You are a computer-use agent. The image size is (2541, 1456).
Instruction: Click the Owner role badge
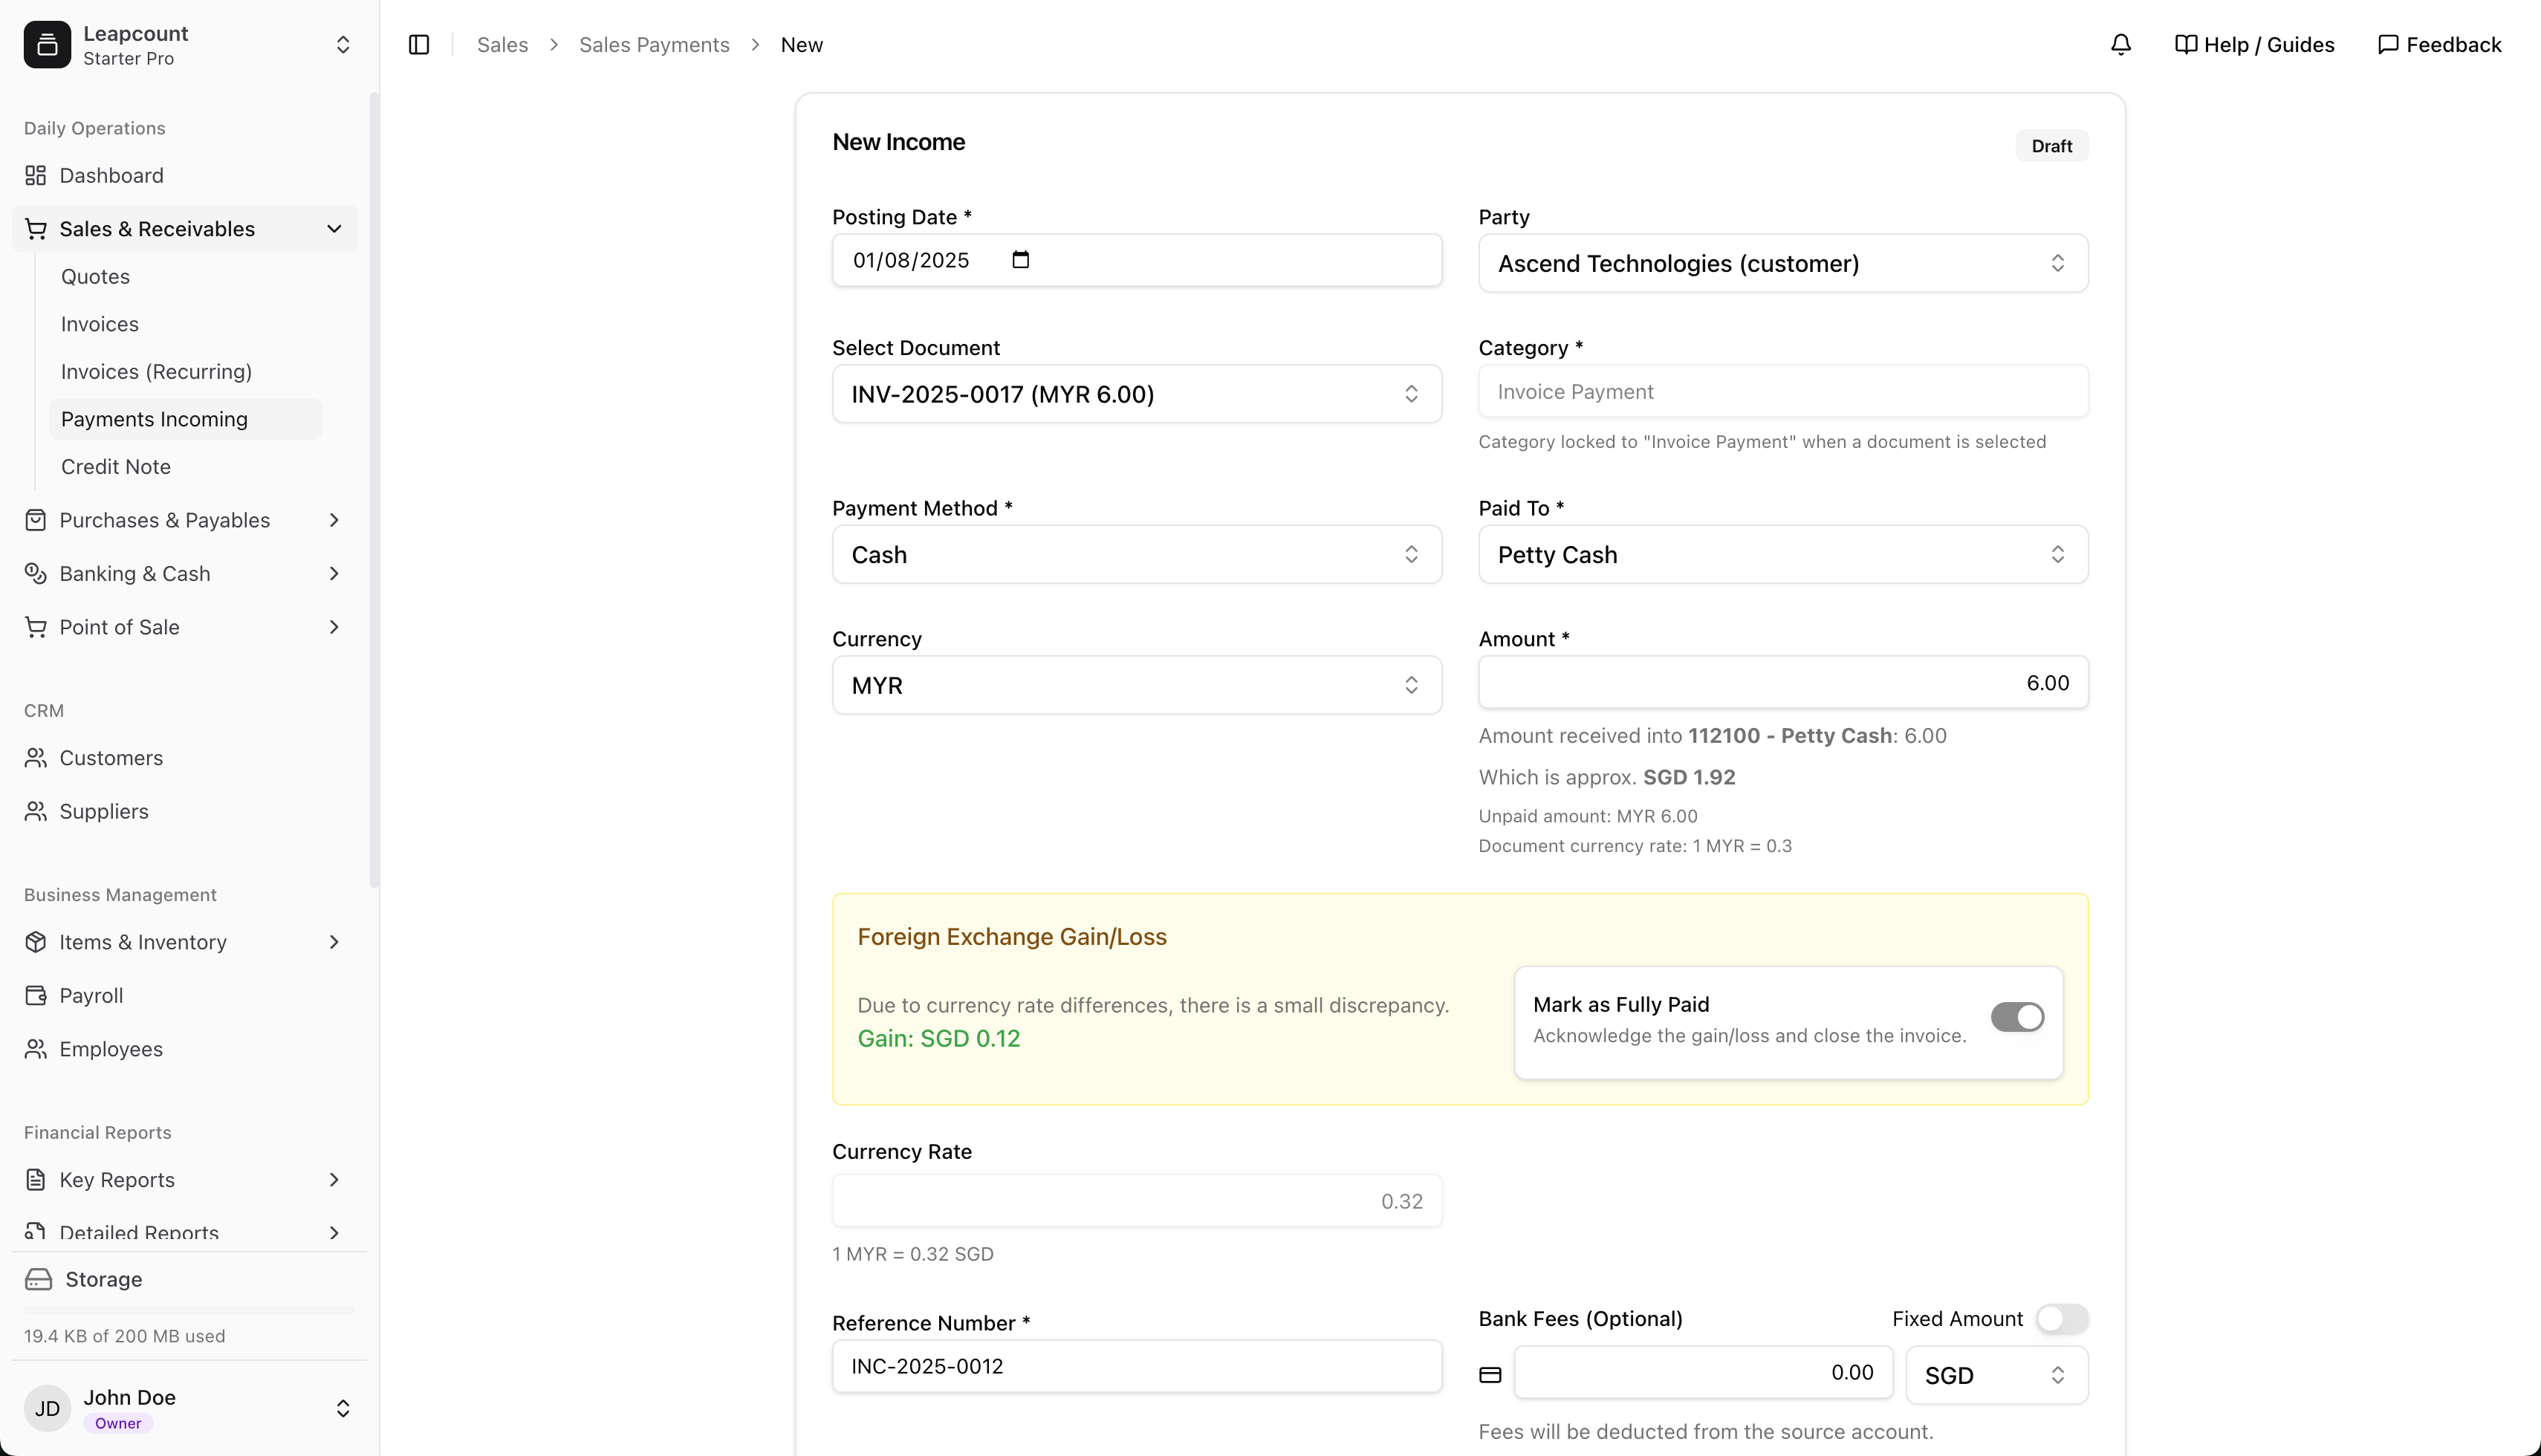click(118, 1423)
